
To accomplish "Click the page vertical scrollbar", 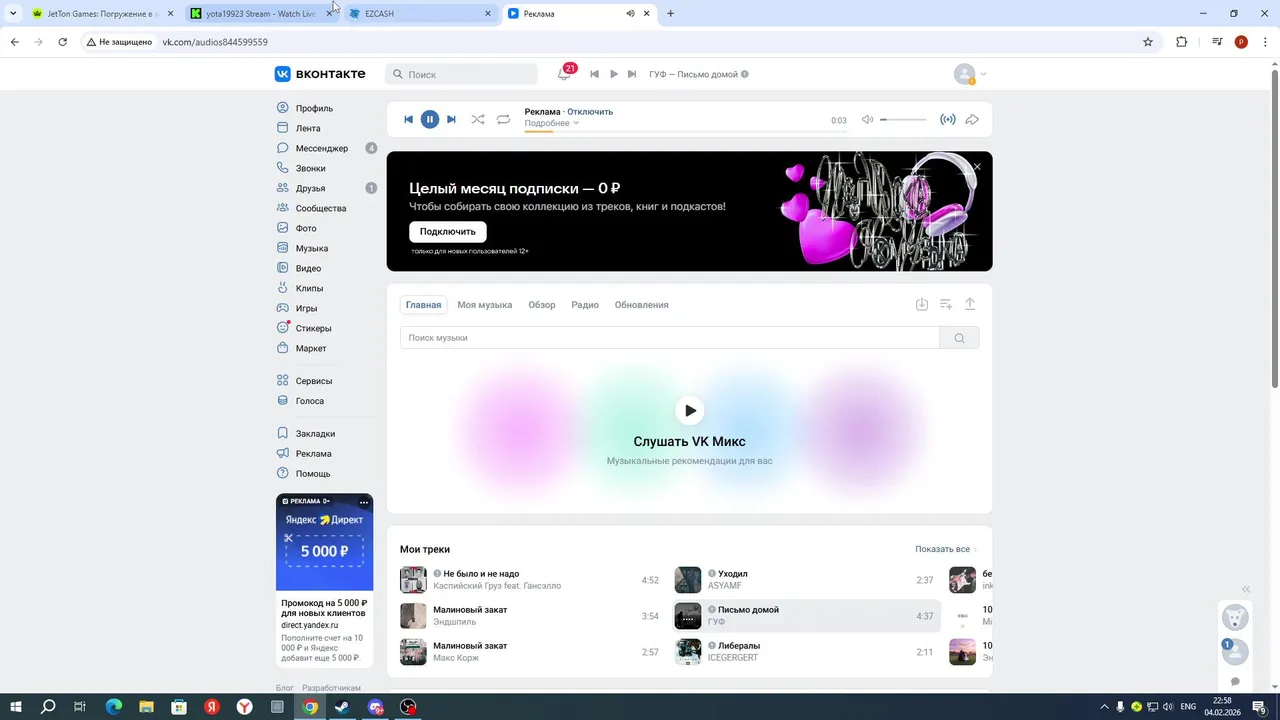I will pos(1274,230).
